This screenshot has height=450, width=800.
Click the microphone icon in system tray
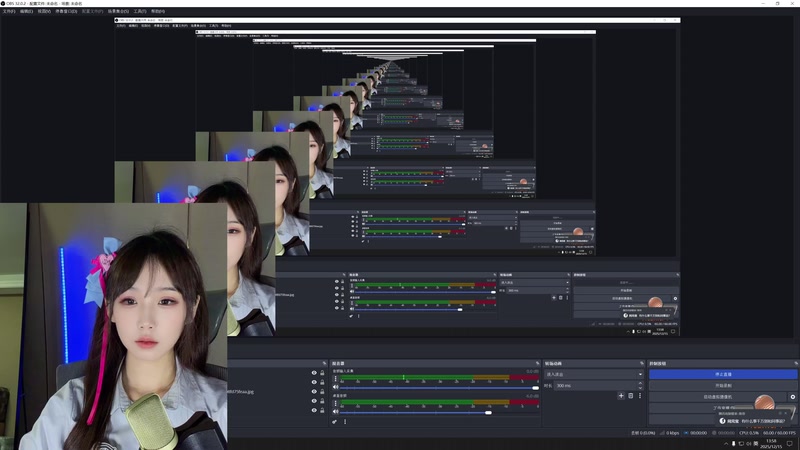click(x=734, y=443)
